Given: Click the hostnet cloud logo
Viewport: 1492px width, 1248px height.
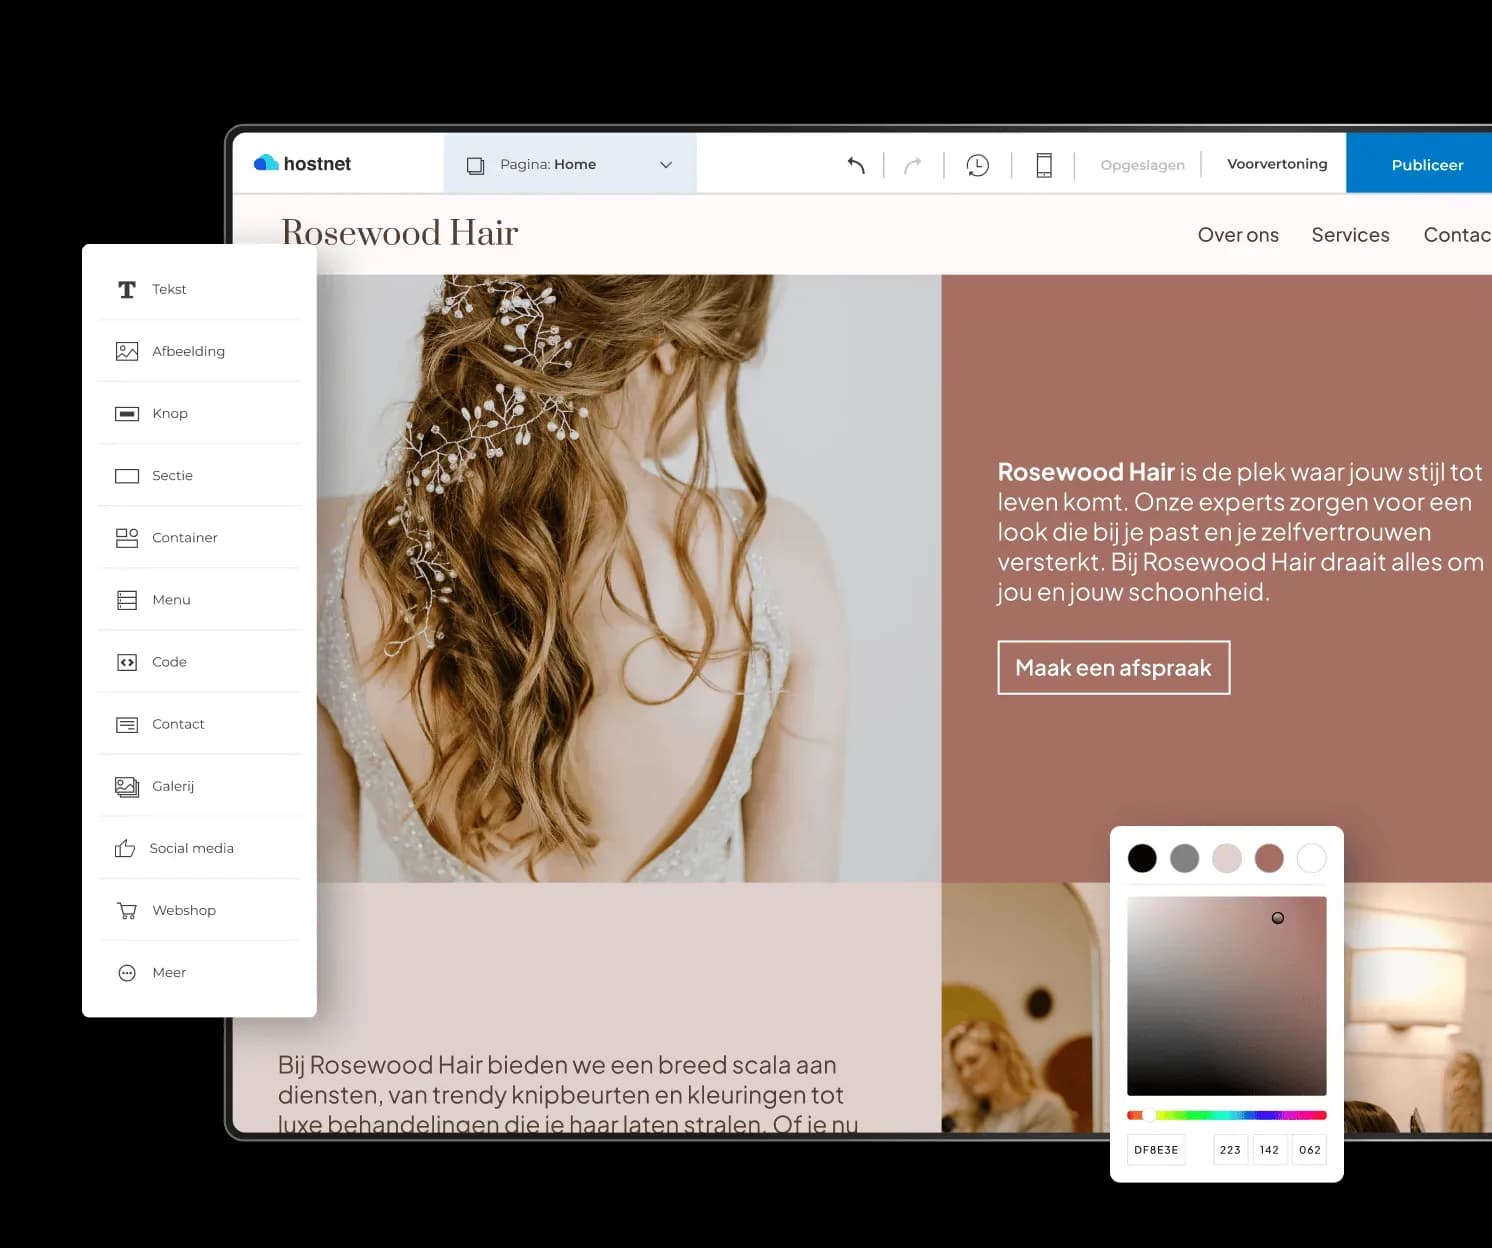Looking at the screenshot, I should pos(303,163).
